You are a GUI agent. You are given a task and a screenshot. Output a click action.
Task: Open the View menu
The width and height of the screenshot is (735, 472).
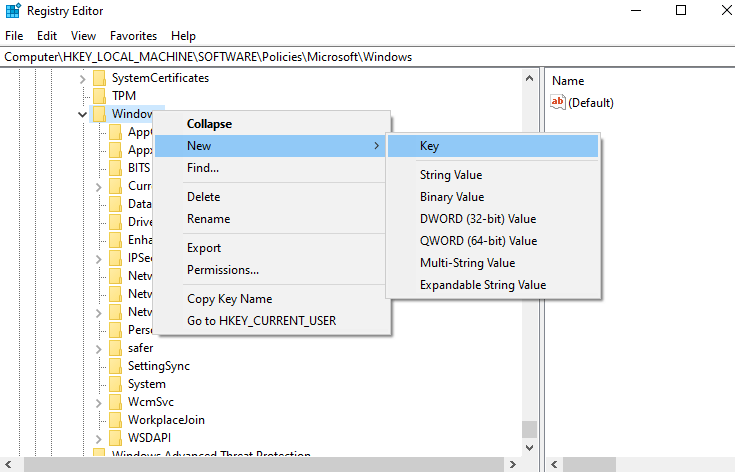[x=83, y=36]
